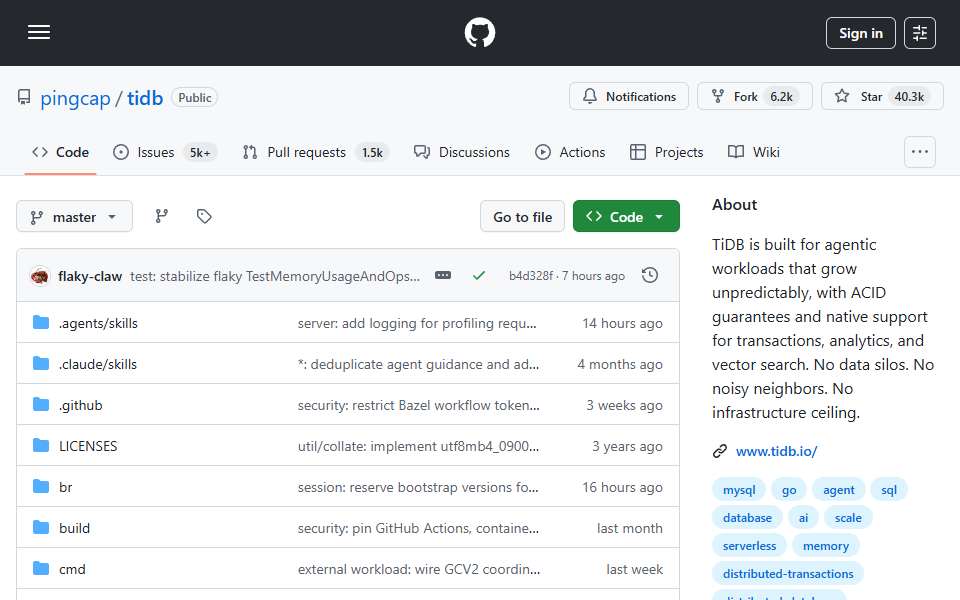Visit www.tidb.io website link
Screen dimensions: 960x600
(776, 451)
